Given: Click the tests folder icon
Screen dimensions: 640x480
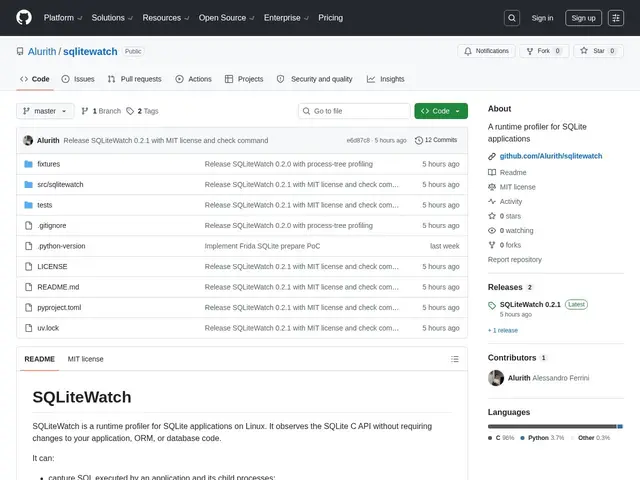Looking at the screenshot, I should coord(29,205).
